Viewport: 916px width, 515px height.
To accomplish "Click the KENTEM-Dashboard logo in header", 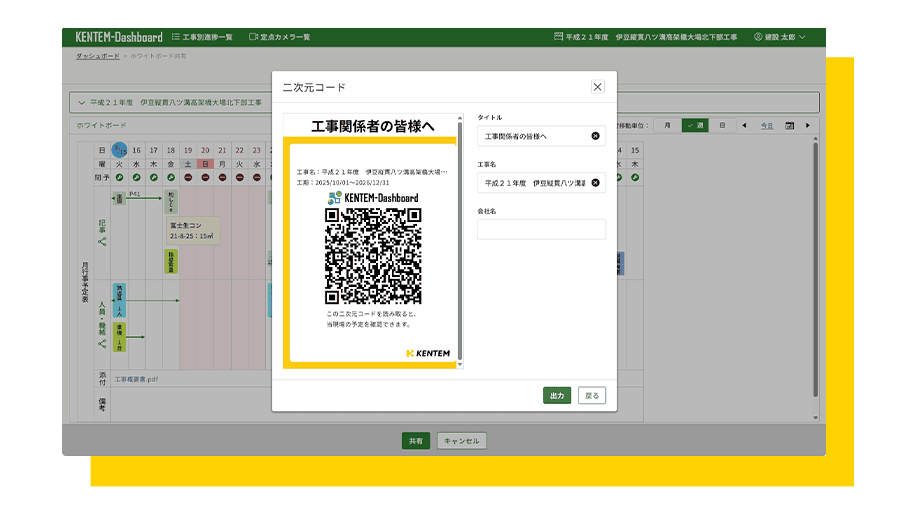I will coord(119,37).
